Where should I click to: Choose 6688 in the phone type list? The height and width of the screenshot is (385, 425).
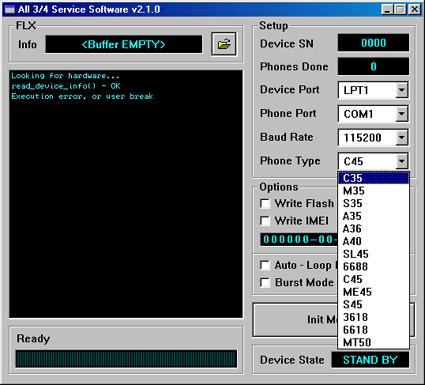[373, 267]
